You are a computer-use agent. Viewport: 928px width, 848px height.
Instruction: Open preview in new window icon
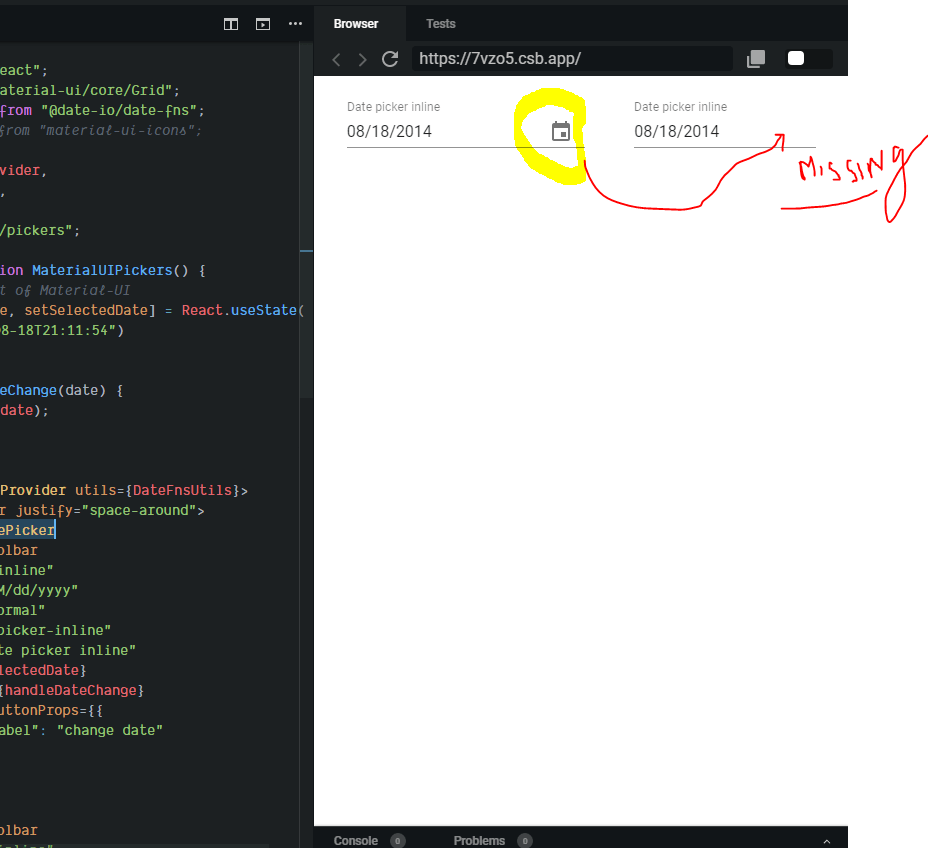pos(755,59)
